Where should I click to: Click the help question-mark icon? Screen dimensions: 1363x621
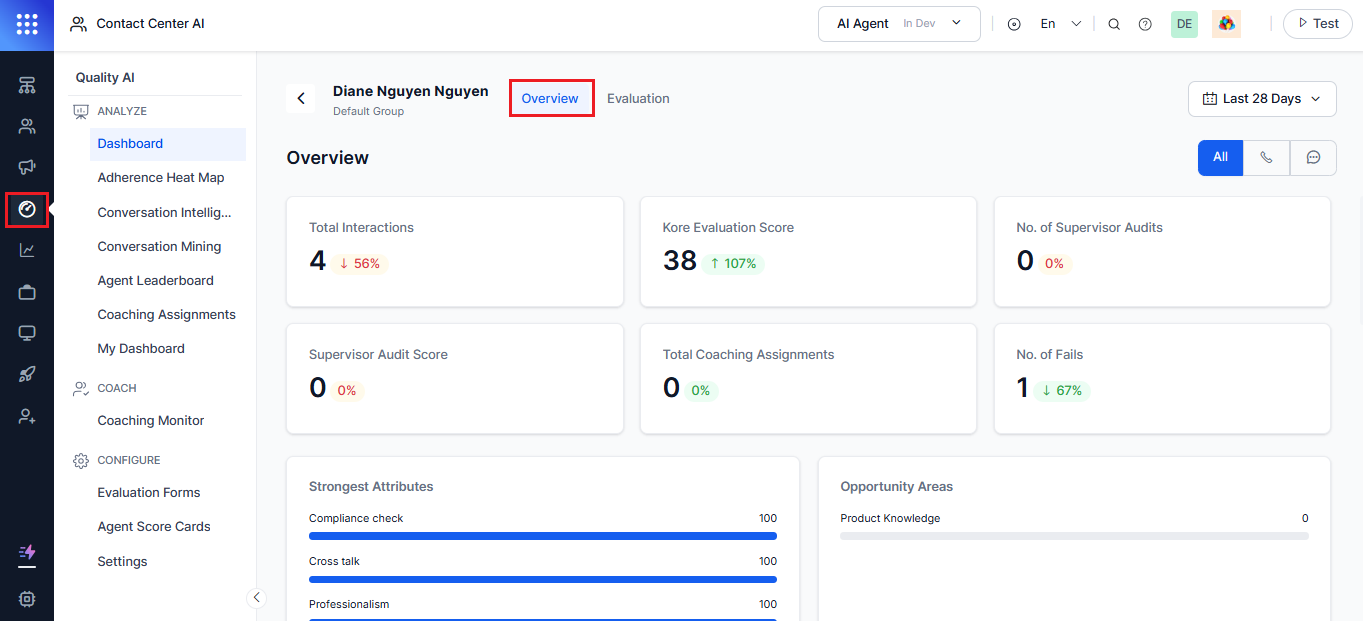tap(1144, 23)
